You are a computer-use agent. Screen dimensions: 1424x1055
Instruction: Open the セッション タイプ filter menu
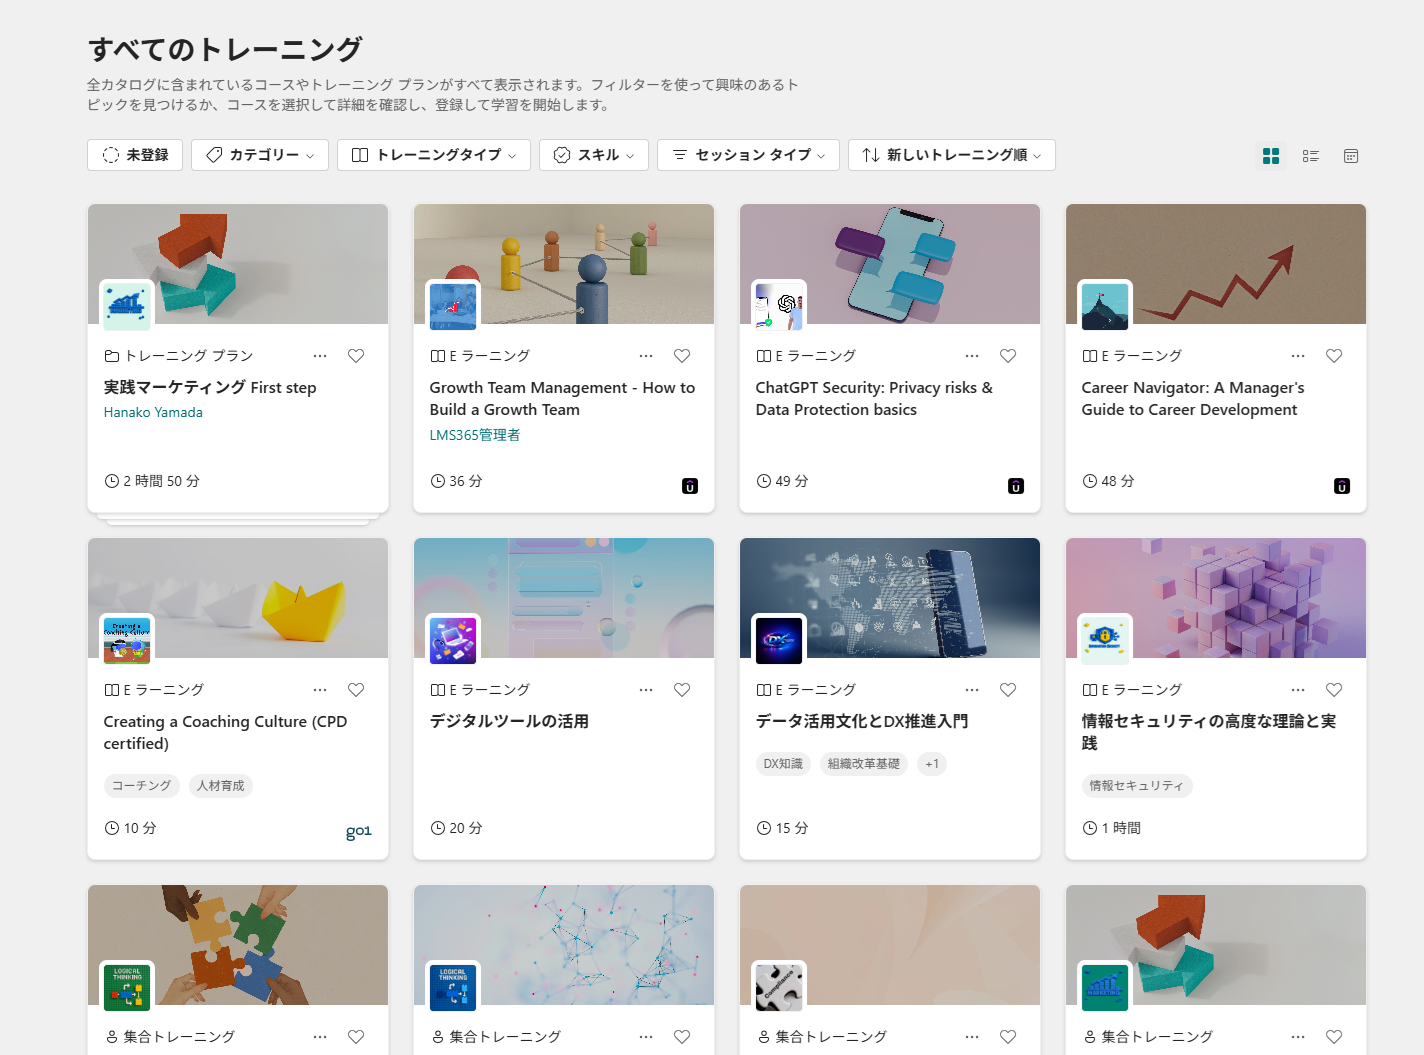(748, 155)
